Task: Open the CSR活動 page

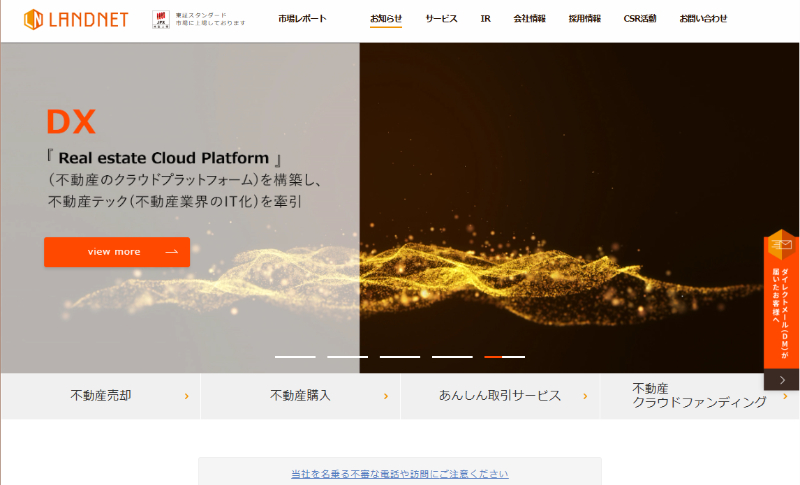Action: click(x=640, y=19)
